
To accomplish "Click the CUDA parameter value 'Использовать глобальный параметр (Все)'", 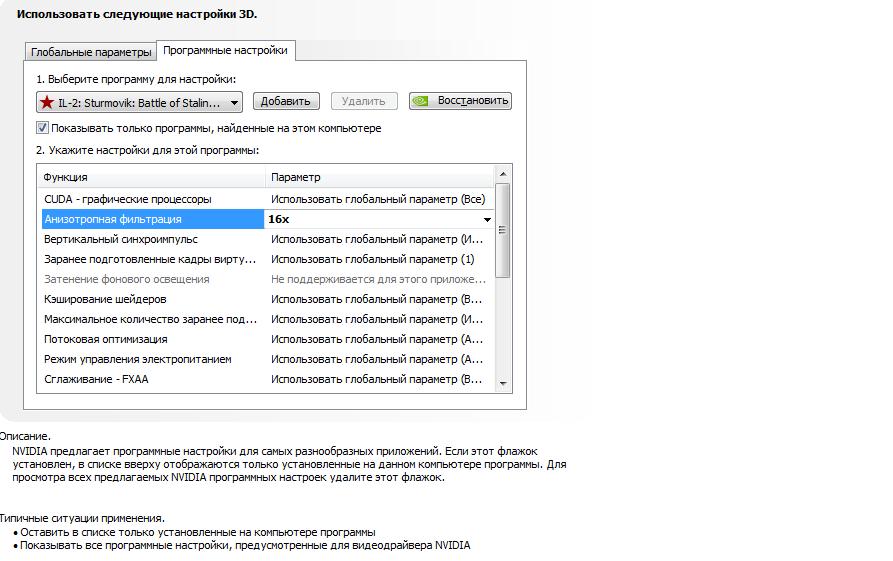I will [378, 199].
